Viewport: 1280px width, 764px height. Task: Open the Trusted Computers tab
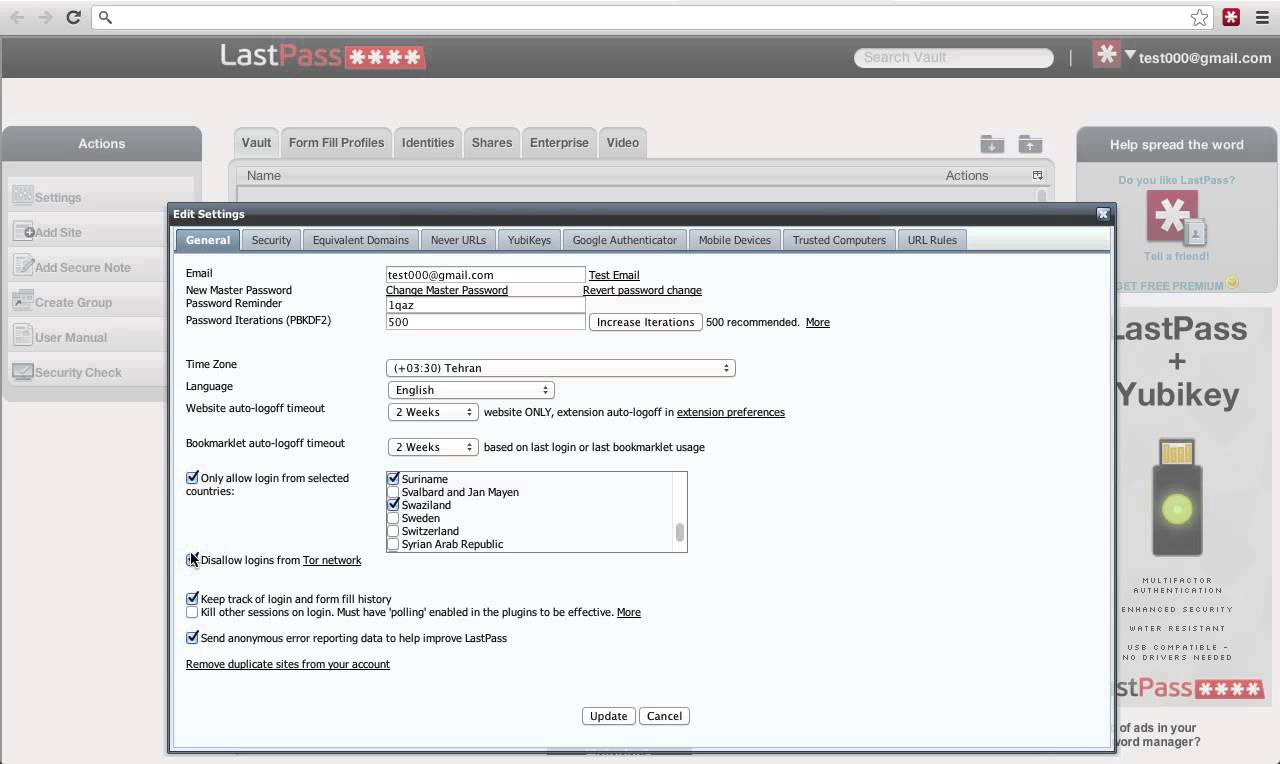click(839, 240)
